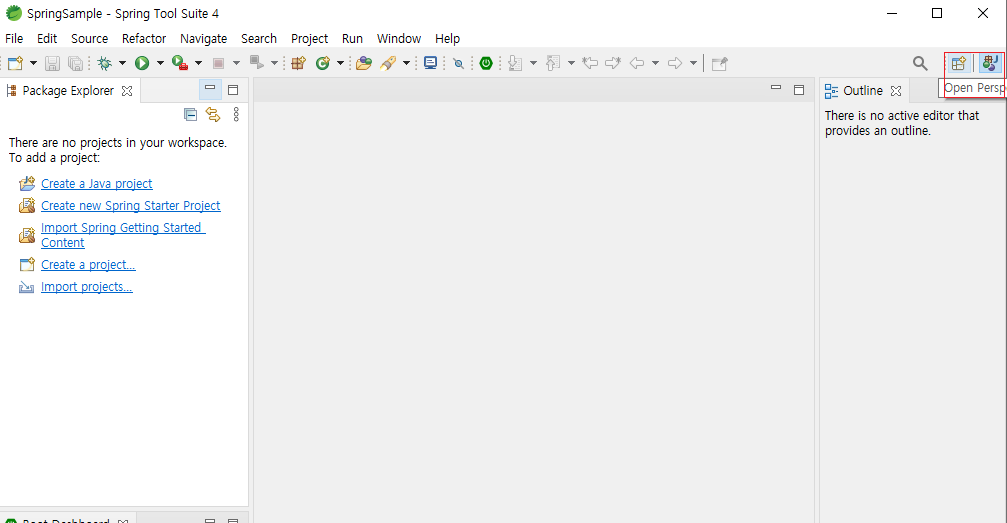Click the Pin Editor icon

point(720,63)
